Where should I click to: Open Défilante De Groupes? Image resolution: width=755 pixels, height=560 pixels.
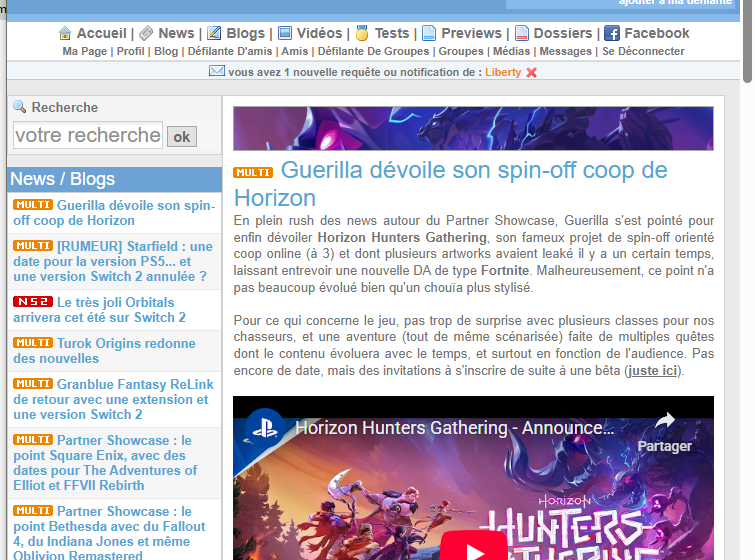(x=373, y=51)
